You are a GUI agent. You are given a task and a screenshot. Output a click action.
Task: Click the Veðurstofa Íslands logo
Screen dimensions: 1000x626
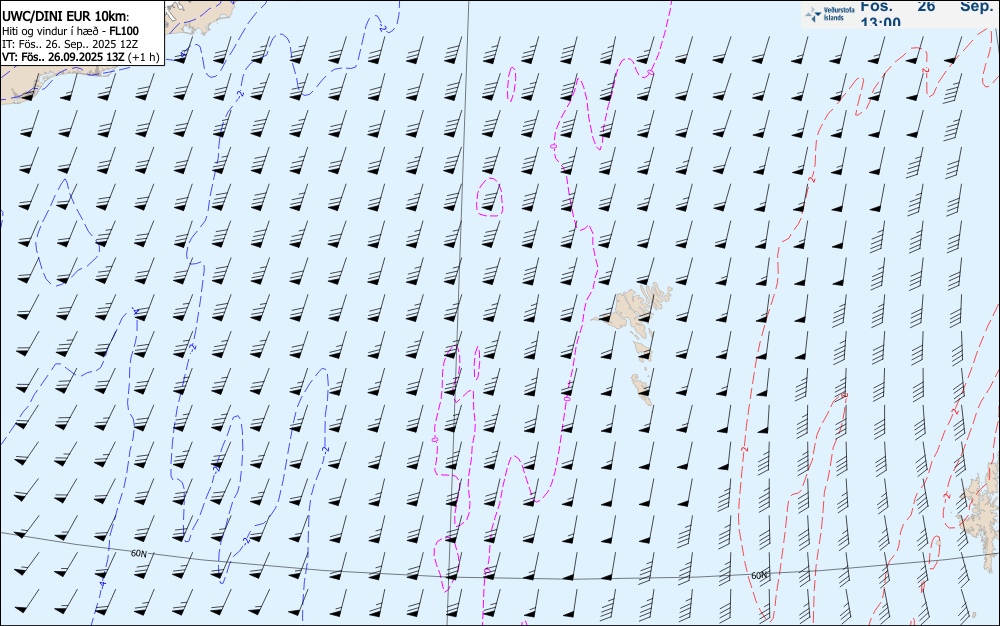tap(830, 14)
